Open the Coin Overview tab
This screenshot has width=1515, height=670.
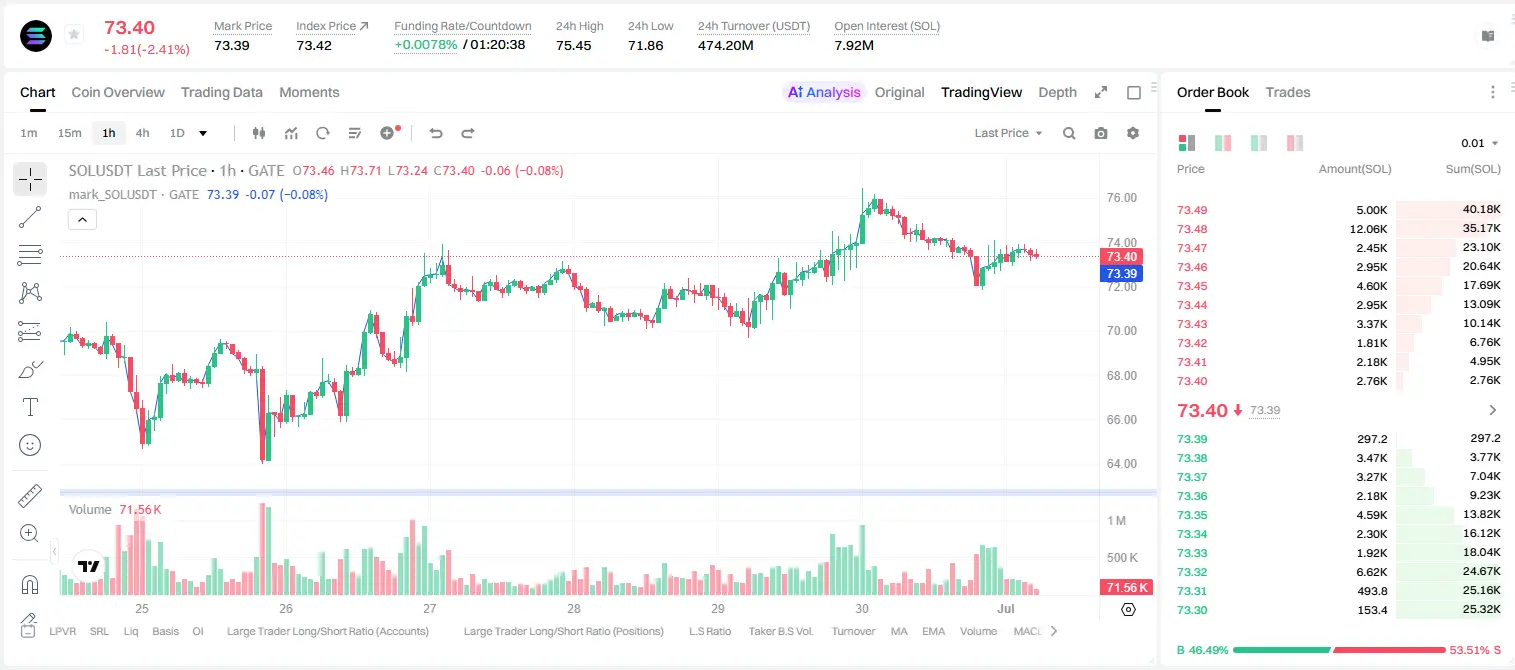pos(118,92)
